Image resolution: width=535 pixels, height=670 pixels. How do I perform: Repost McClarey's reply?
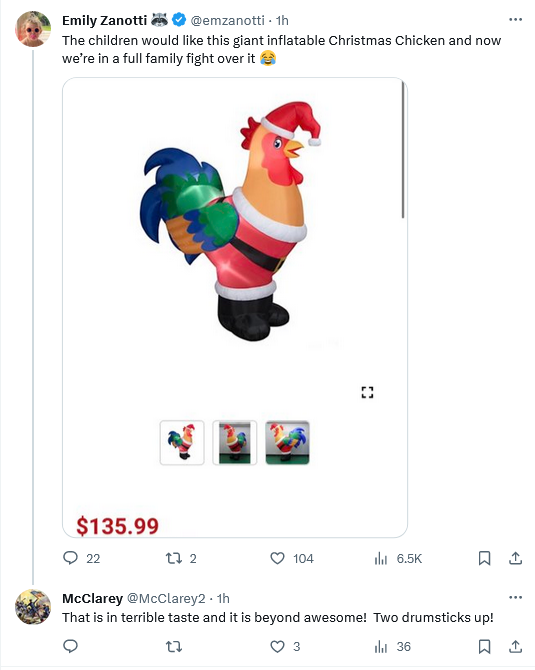coord(173,646)
